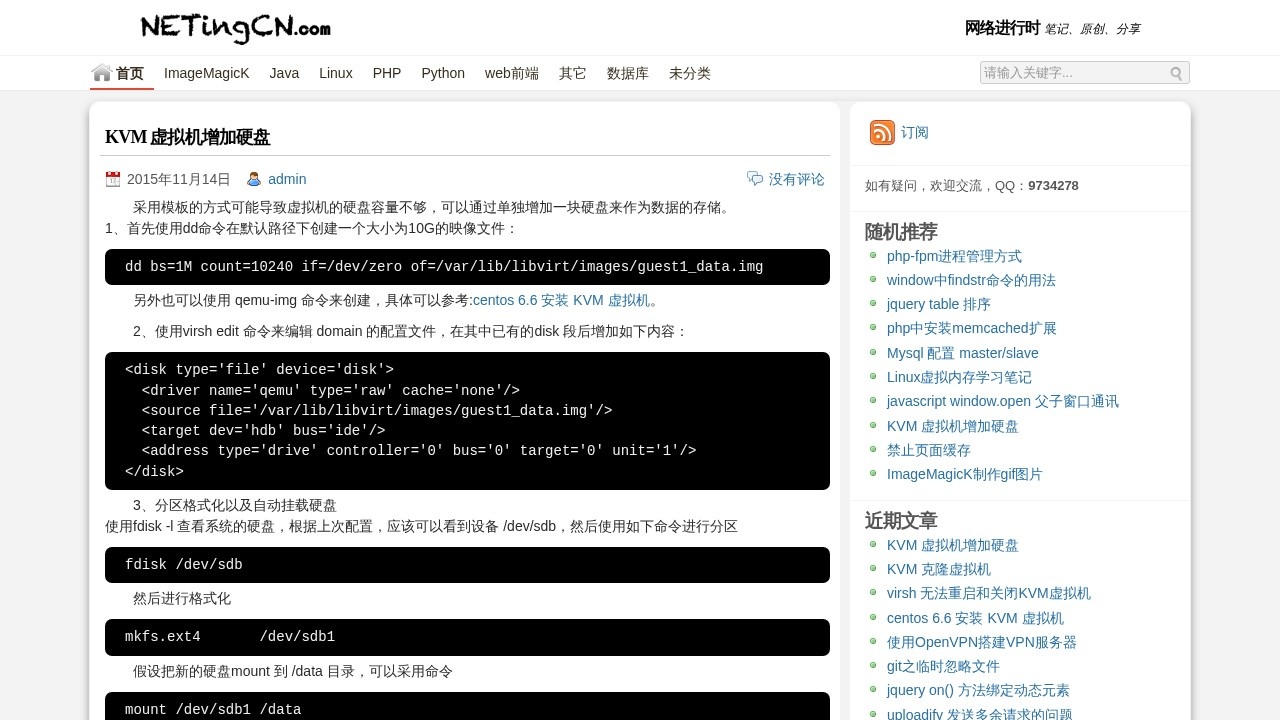This screenshot has height=720, width=1280.
Task: Click the search magnifier icon
Action: tap(1175, 73)
